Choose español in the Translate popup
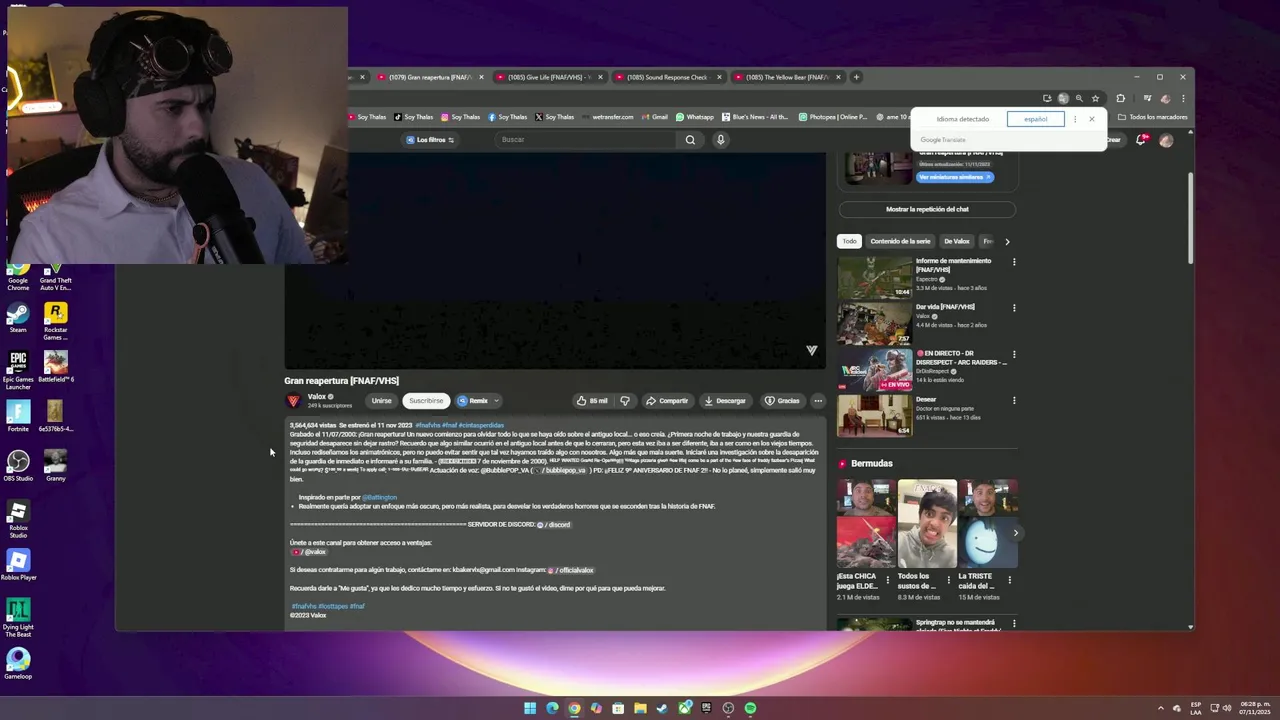Image resolution: width=1280 pixels, height=720 pixels. click(1036, 119)
